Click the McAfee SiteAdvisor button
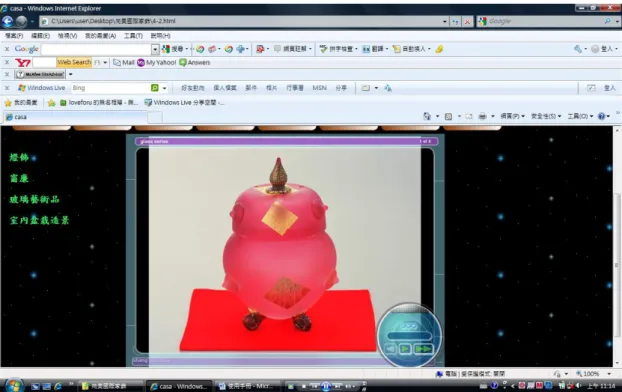The height and width of the screenshot is (392, 622). pos(40,74)
